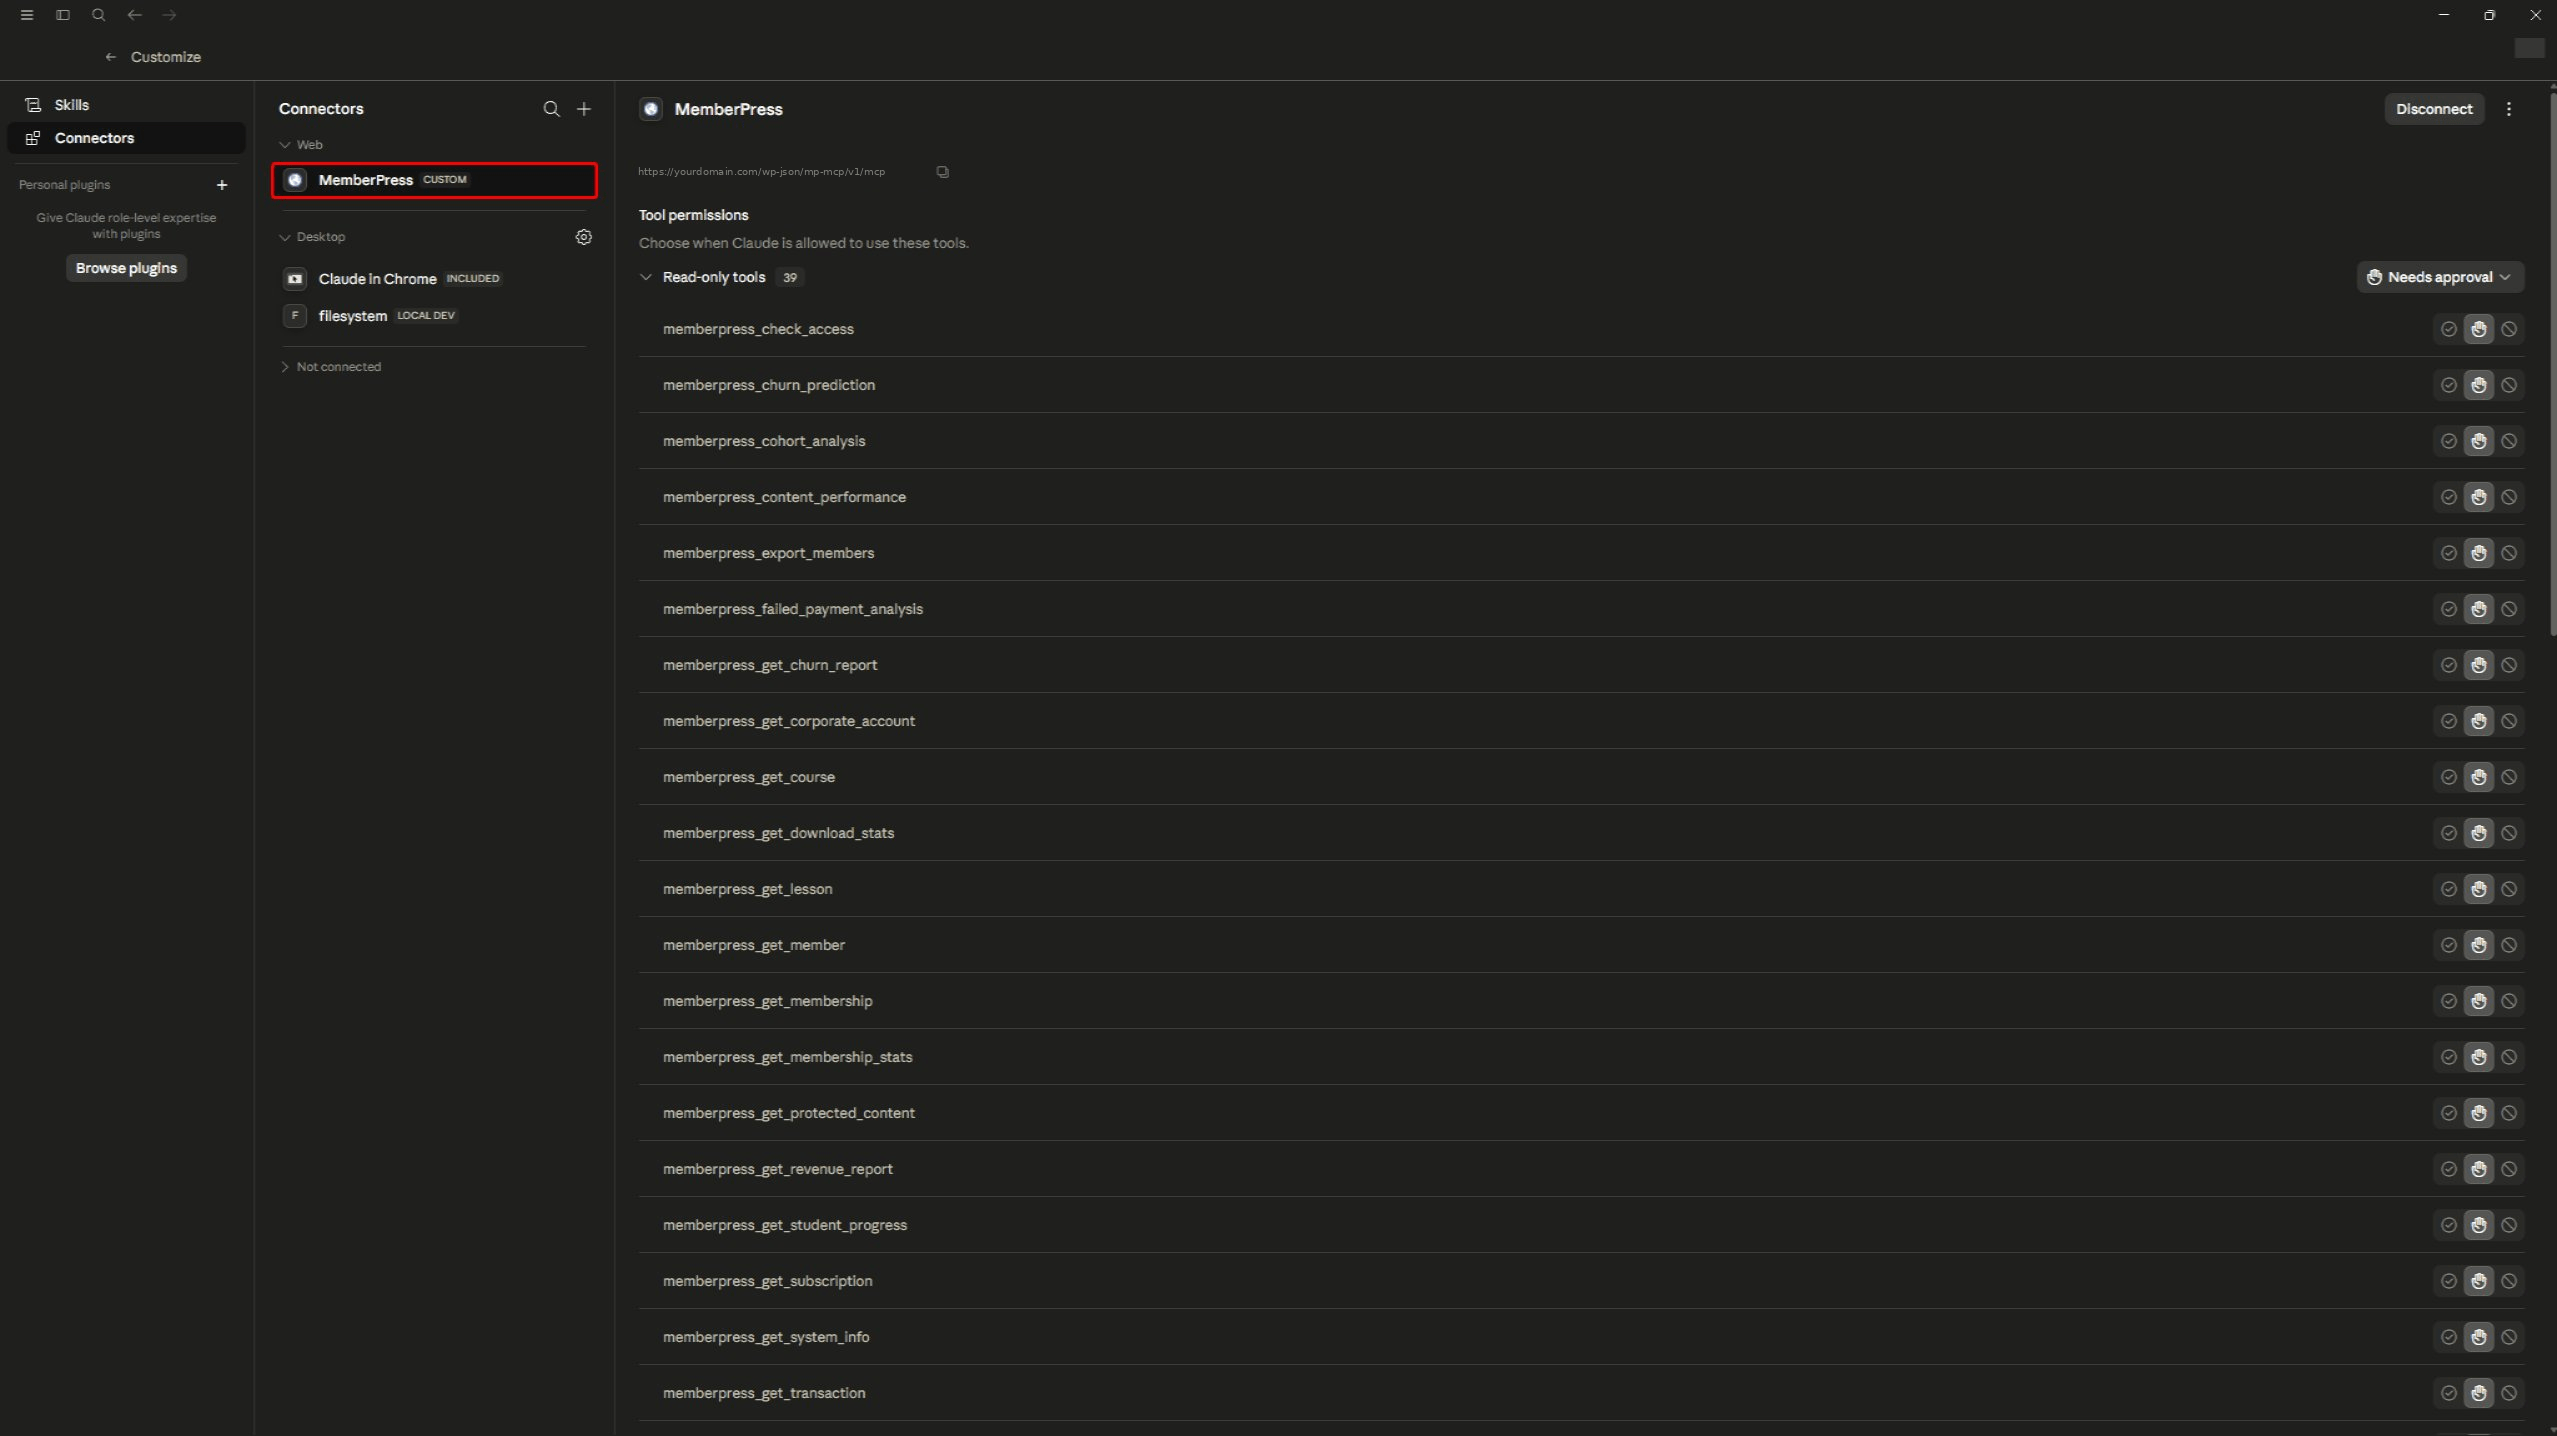Always allow memberpress_get_member
The width and height of the screenshot is (2557, 1436).
[2448, 945]
